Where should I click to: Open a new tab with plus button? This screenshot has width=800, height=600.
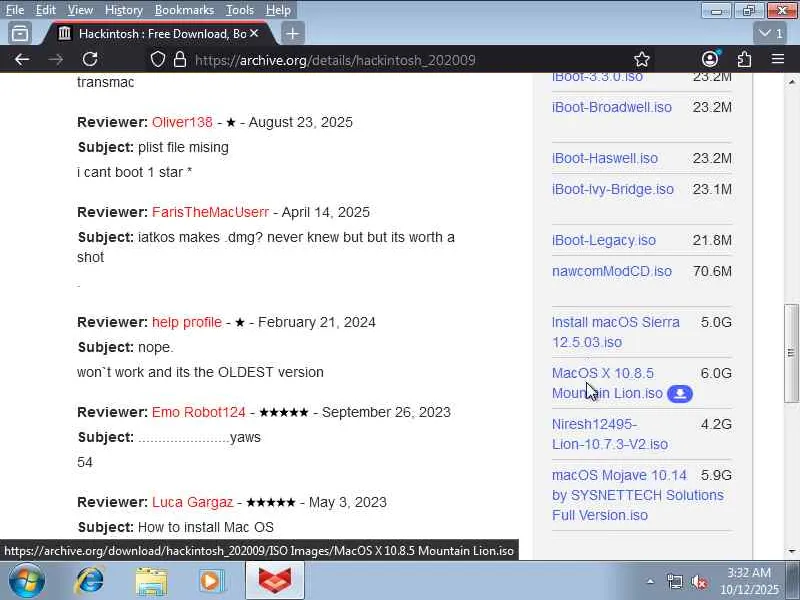point(292,34)
